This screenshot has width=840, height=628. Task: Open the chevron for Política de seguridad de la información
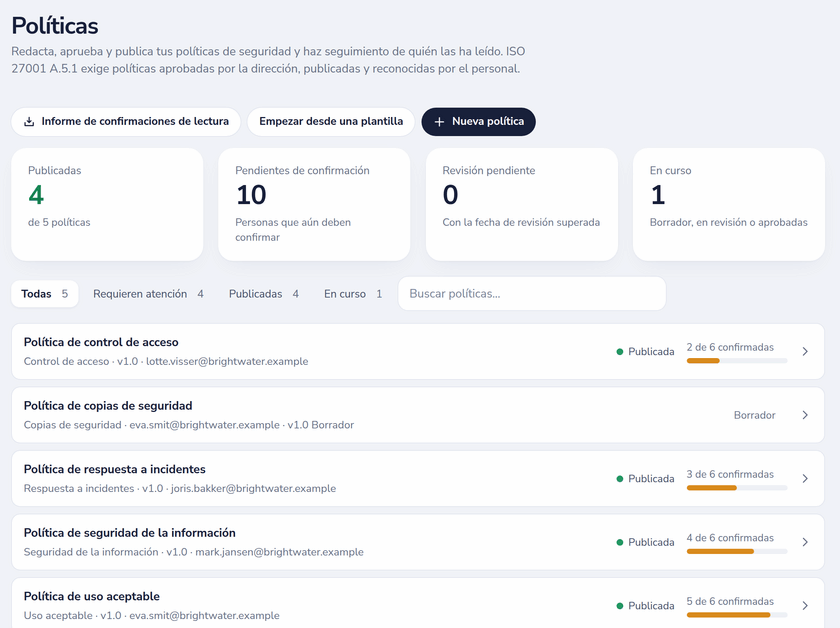tap(805, 542)
